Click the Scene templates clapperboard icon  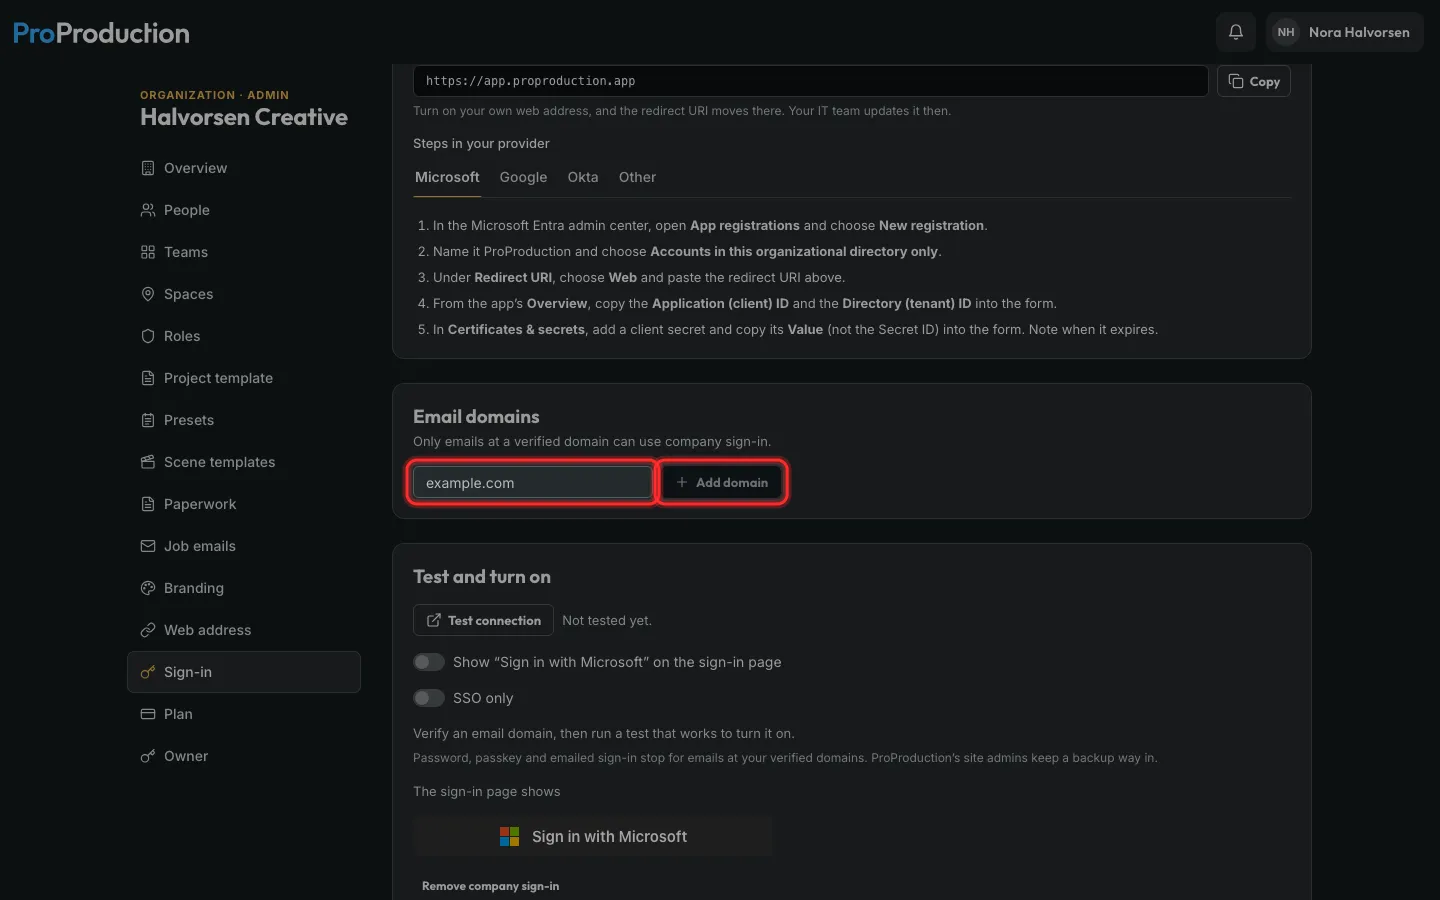[148, 462]
